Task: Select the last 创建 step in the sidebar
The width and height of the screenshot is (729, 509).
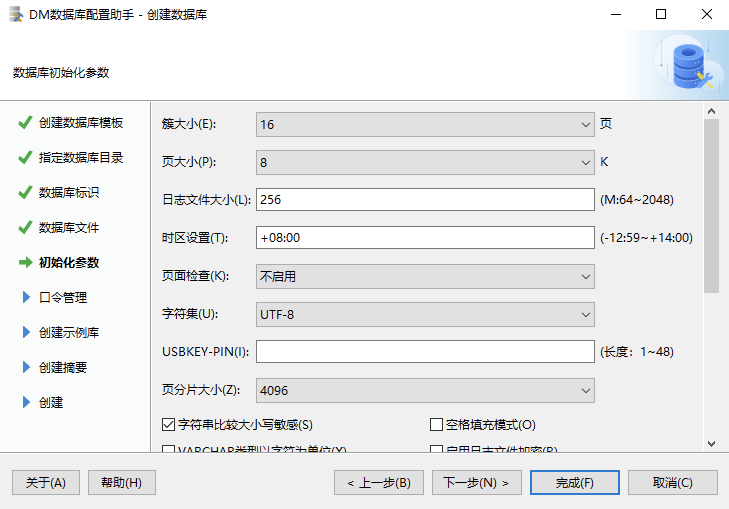Action: click(x=51, y=402)
